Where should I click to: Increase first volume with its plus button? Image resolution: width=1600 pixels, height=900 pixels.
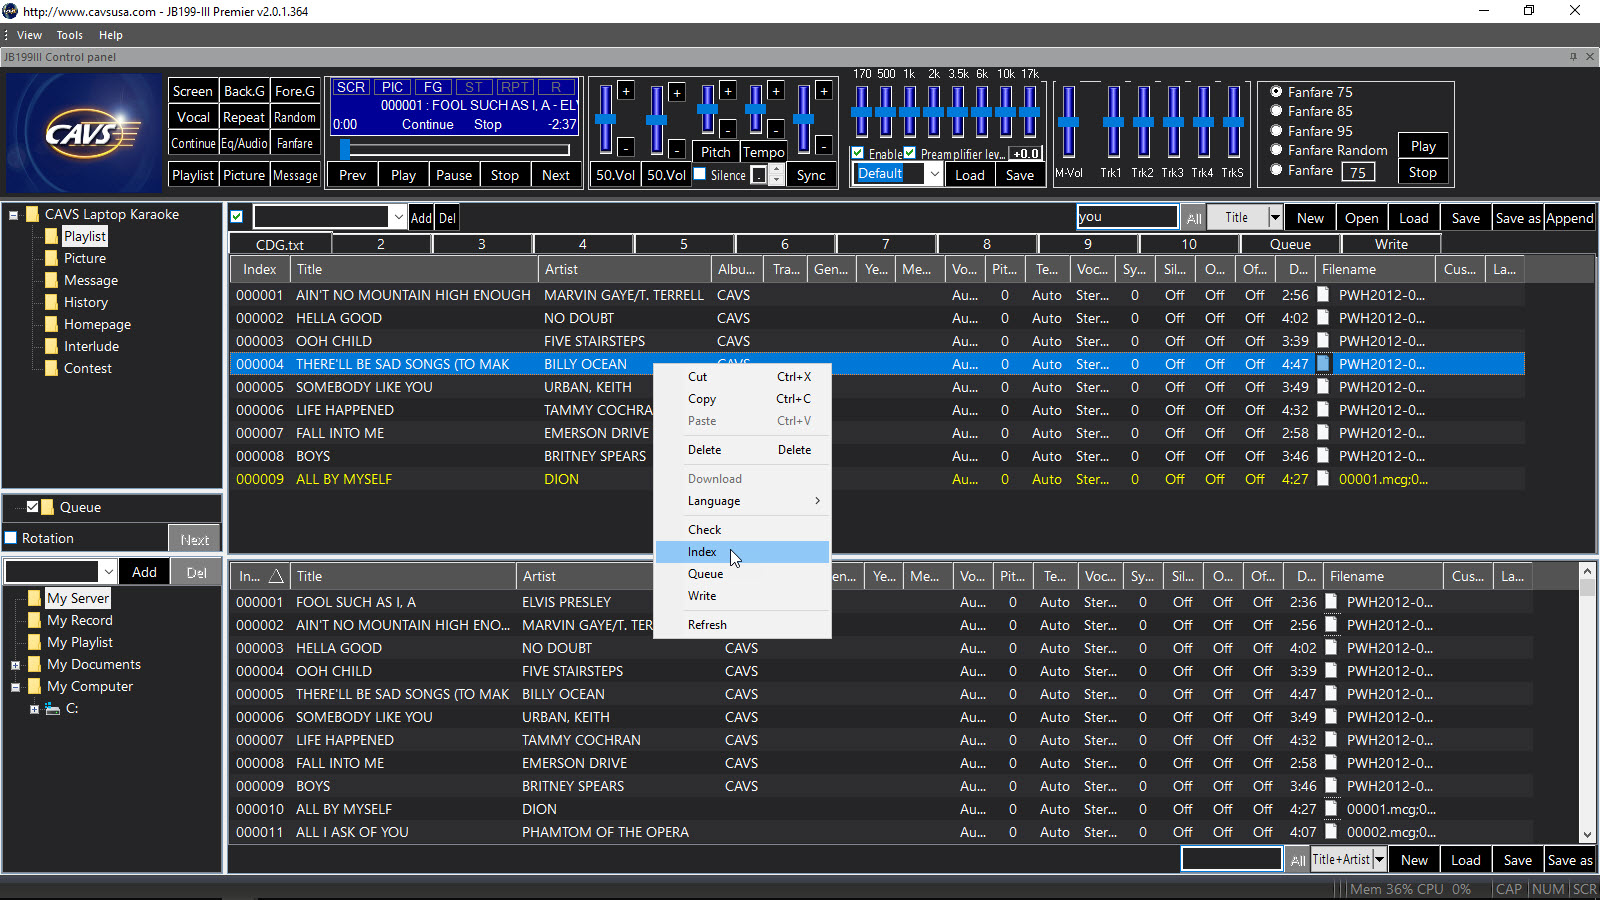[x=626, y=91]
